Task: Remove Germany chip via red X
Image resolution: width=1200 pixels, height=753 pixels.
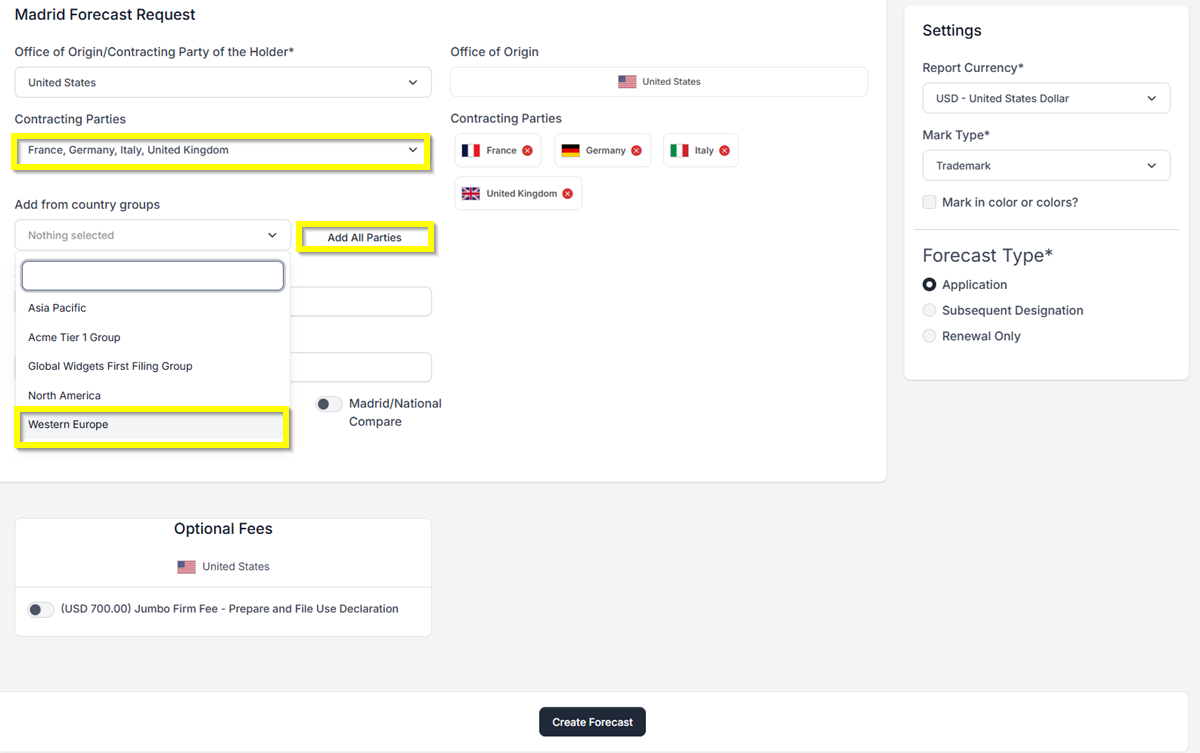Action: tap(636, 151)
